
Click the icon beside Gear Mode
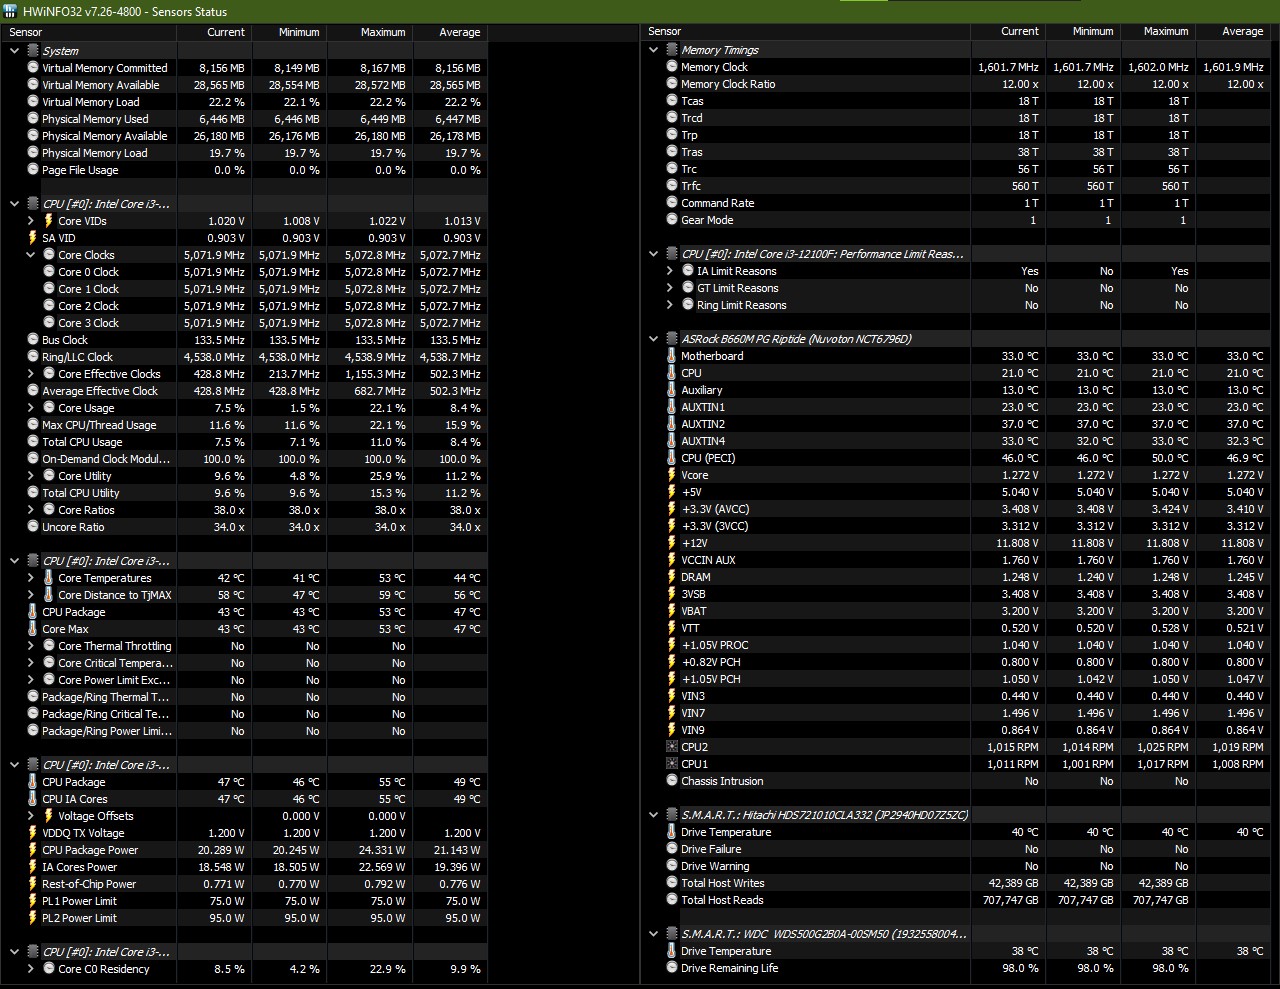pos(672,219)
